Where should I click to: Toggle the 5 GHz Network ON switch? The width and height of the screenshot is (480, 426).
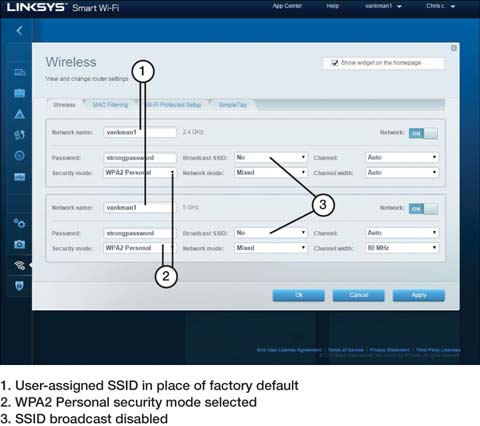coord(423,209)
